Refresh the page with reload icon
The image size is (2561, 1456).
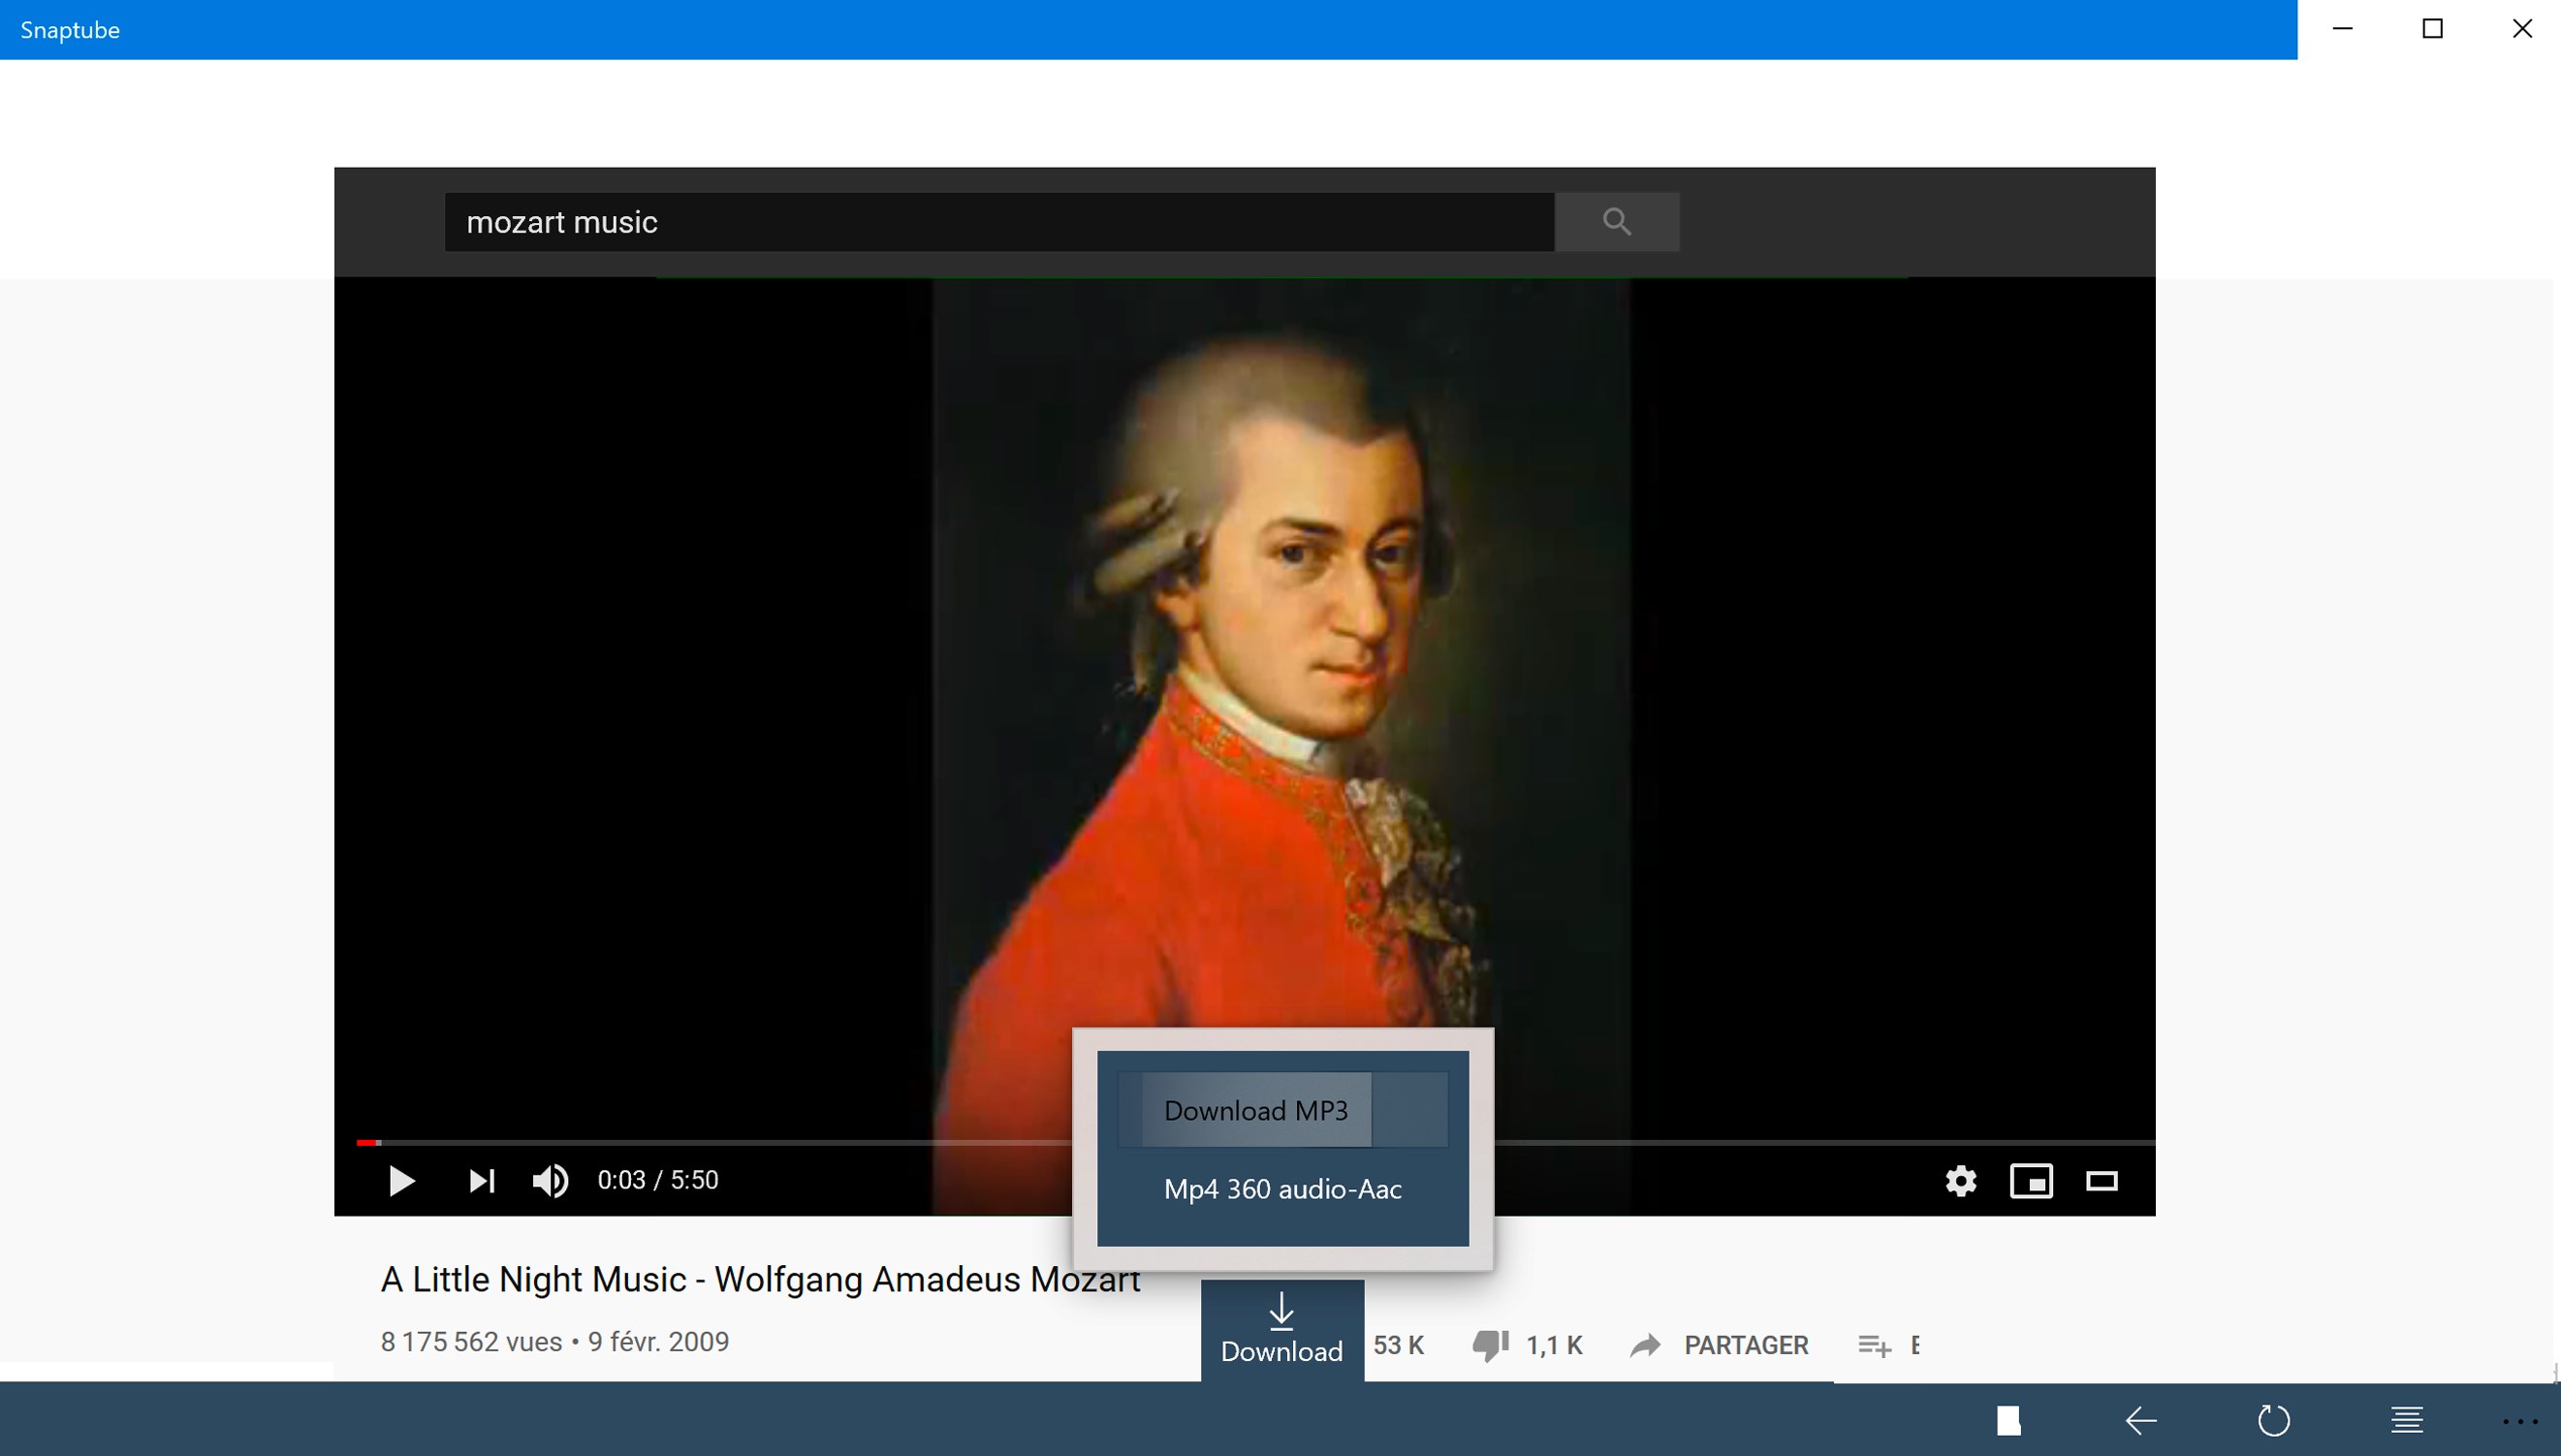2273,1420
